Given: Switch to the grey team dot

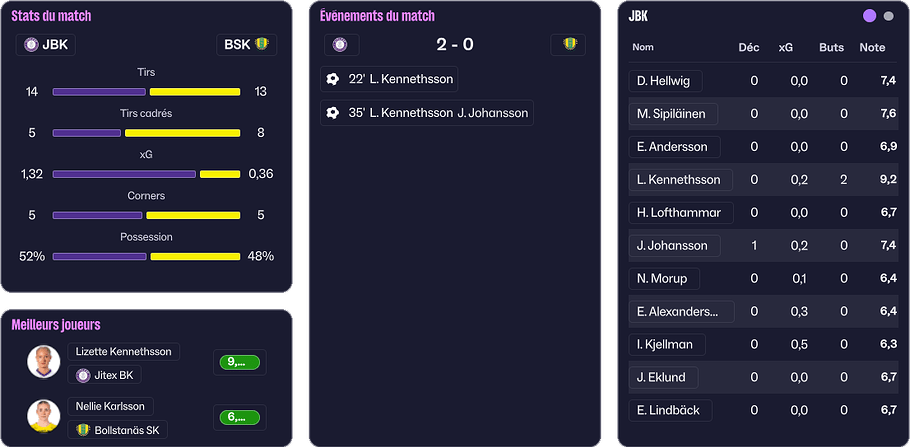Looking at the screenshot, I should click(x=889, y=16).
